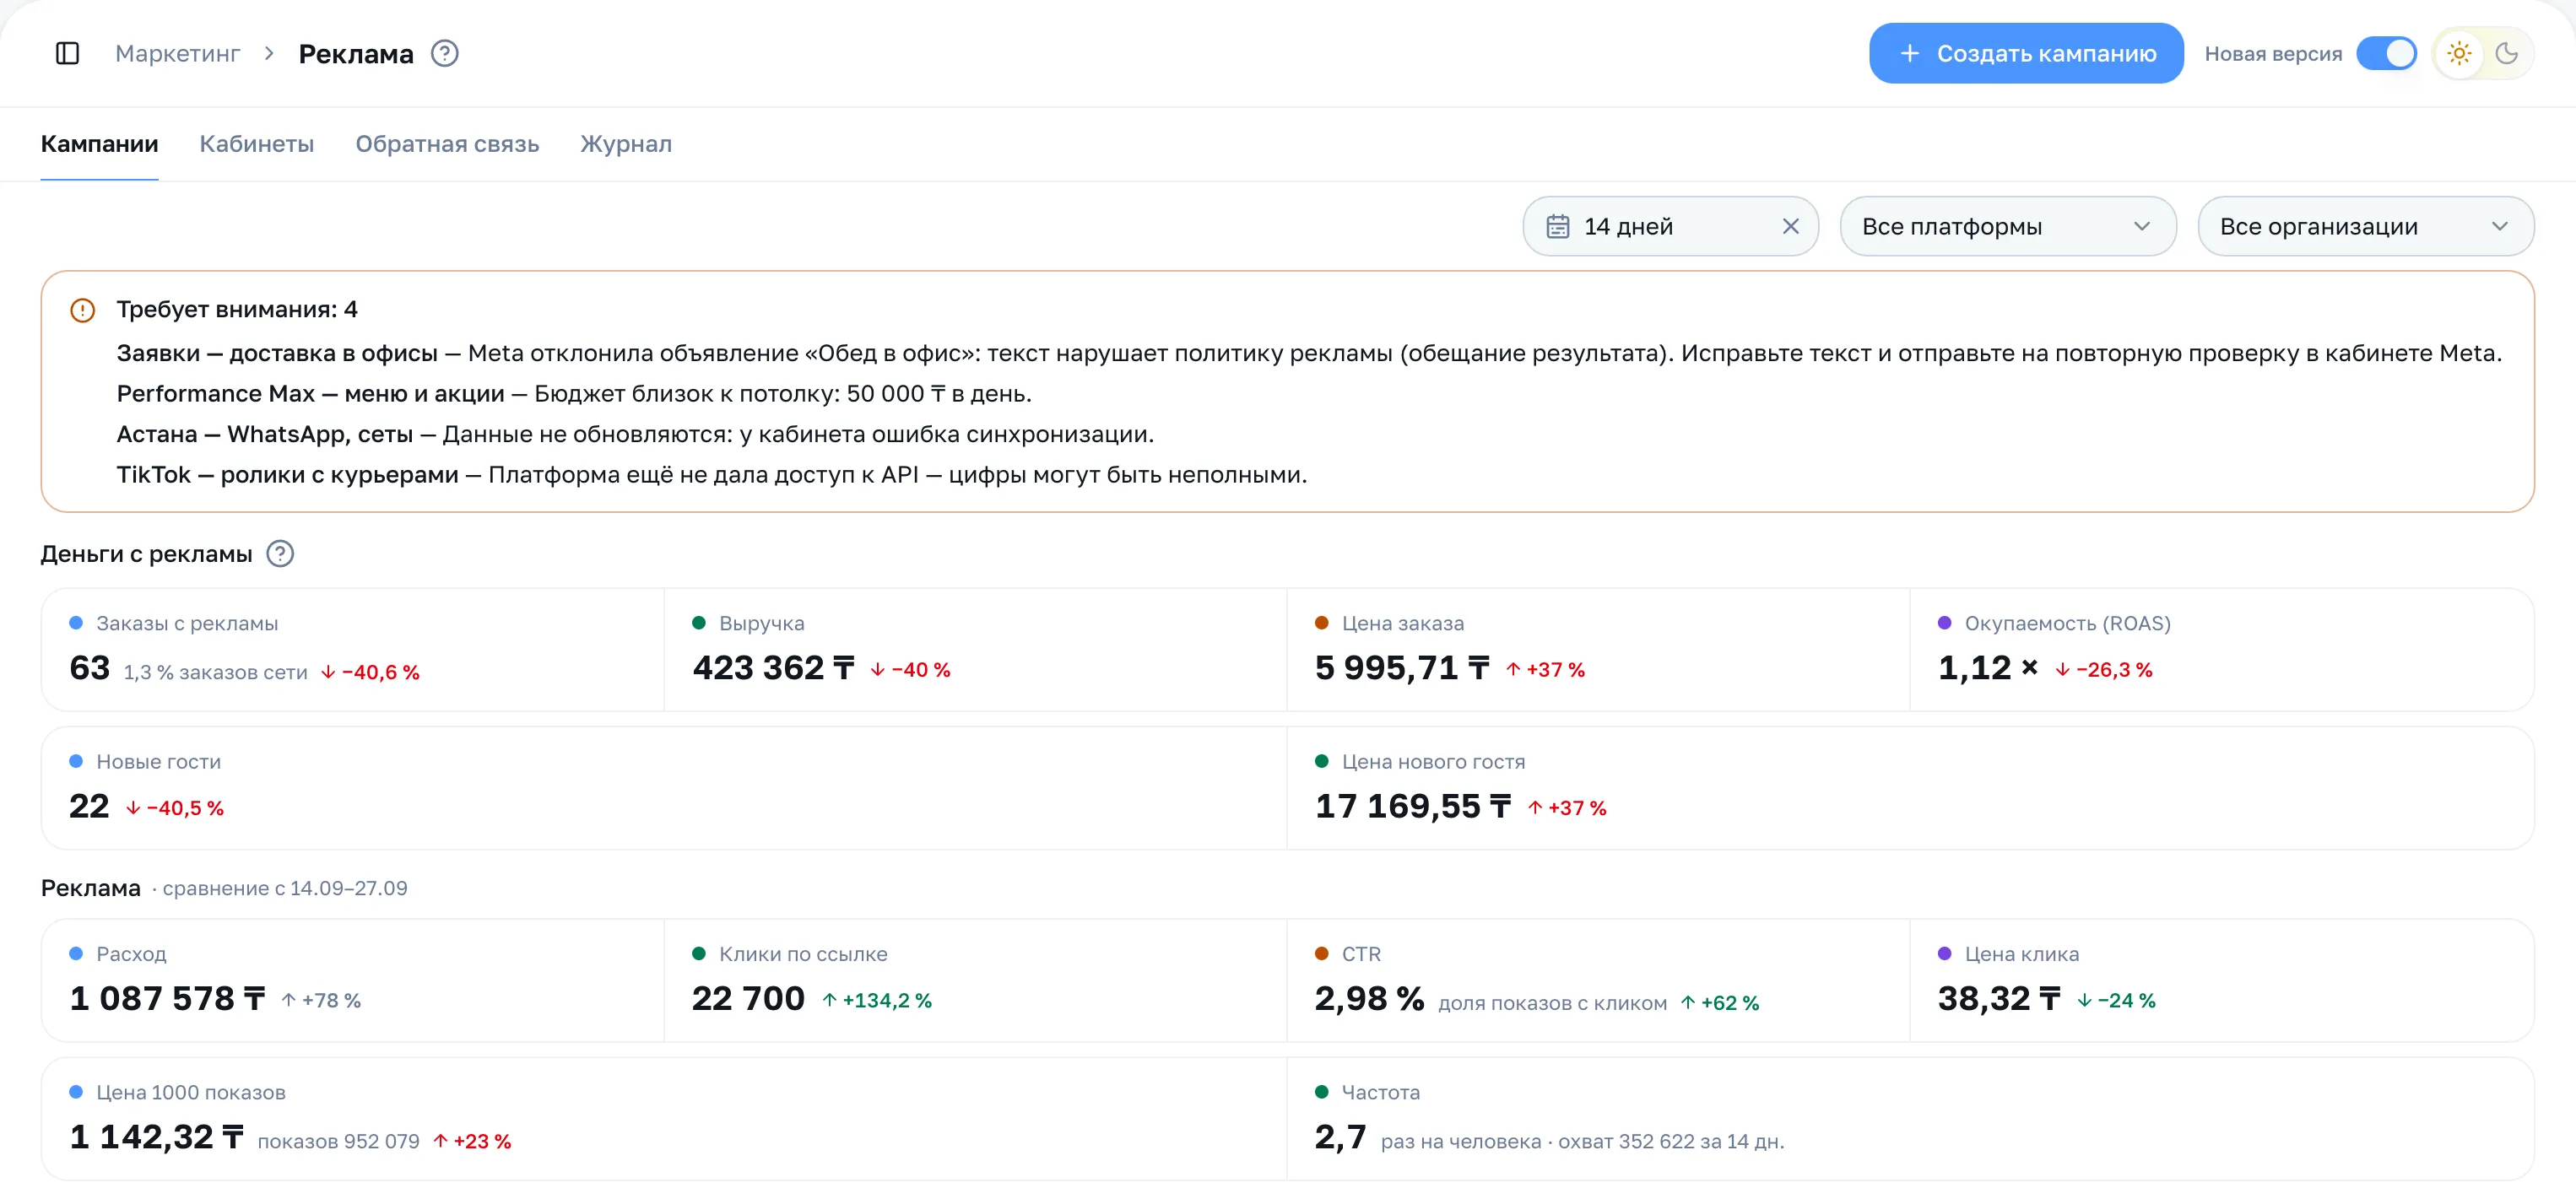Toggle the Новая версия switch
This screenshot has height=1188, width=2576.
coord(2385,53)
